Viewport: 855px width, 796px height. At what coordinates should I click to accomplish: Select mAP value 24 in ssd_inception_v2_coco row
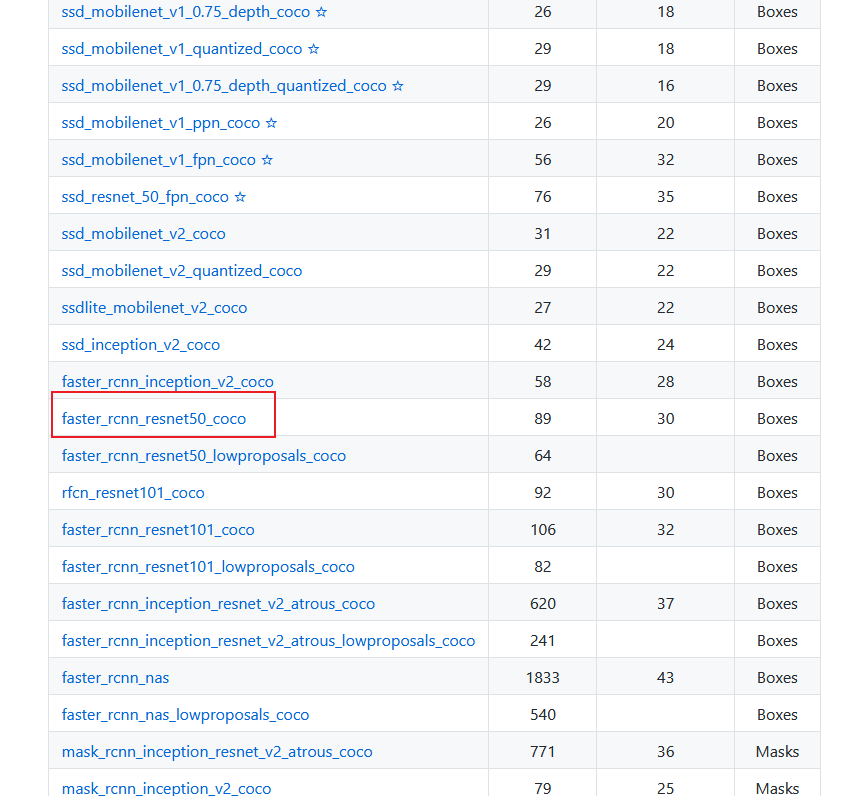[665, 345]
